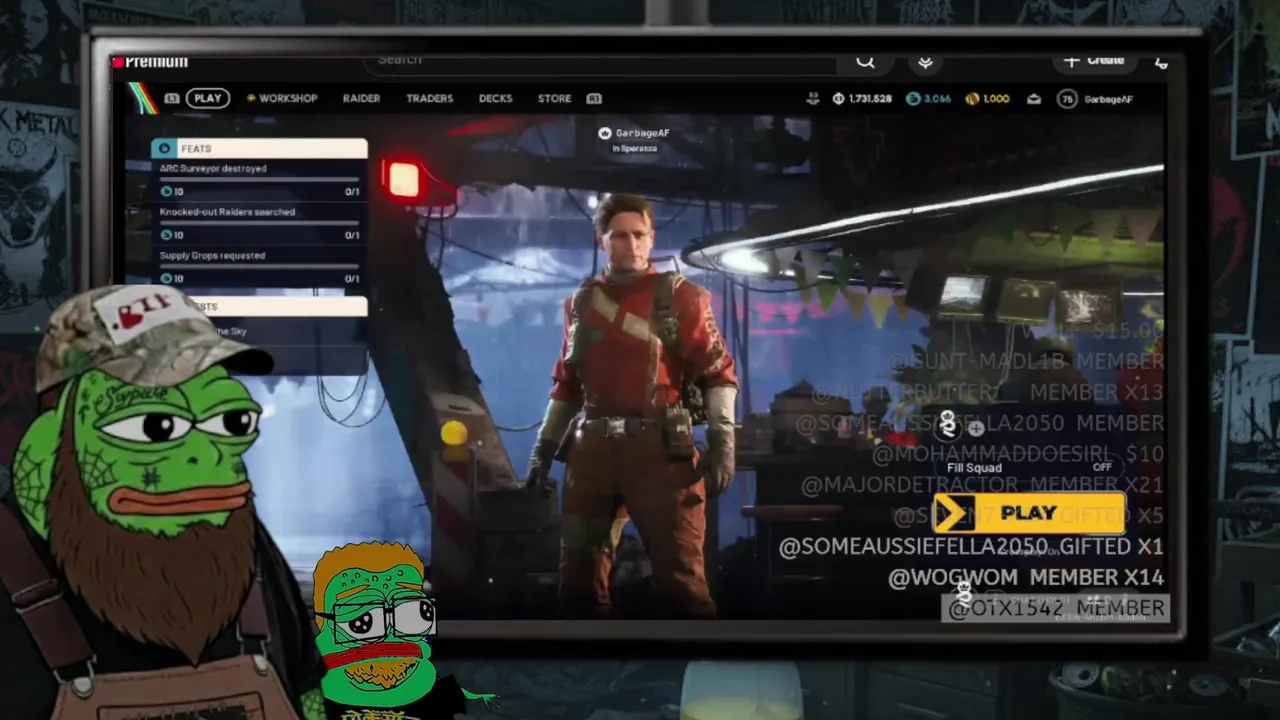Click the voice search microphone icon
Screen dimensions: 1280x720
925,62
